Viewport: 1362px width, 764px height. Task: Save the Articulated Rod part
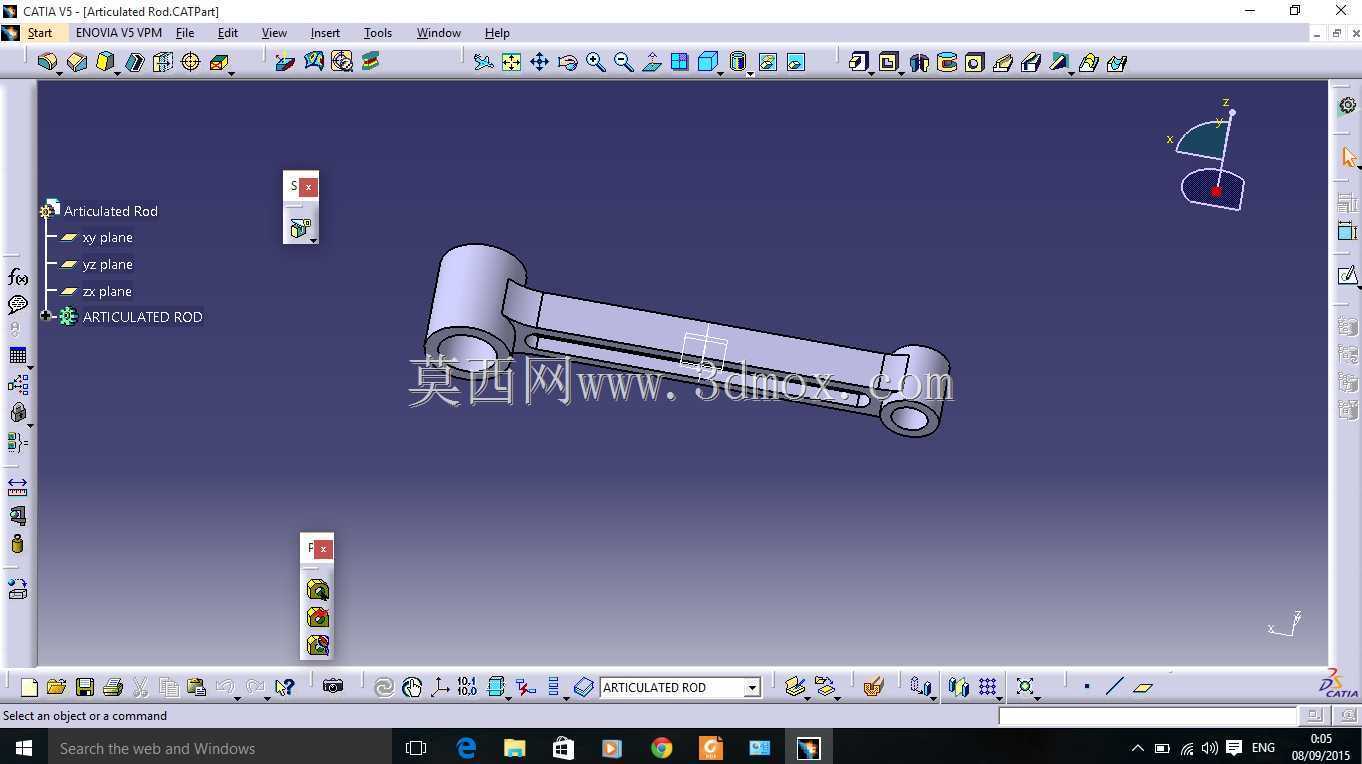(x=84, y=687)
